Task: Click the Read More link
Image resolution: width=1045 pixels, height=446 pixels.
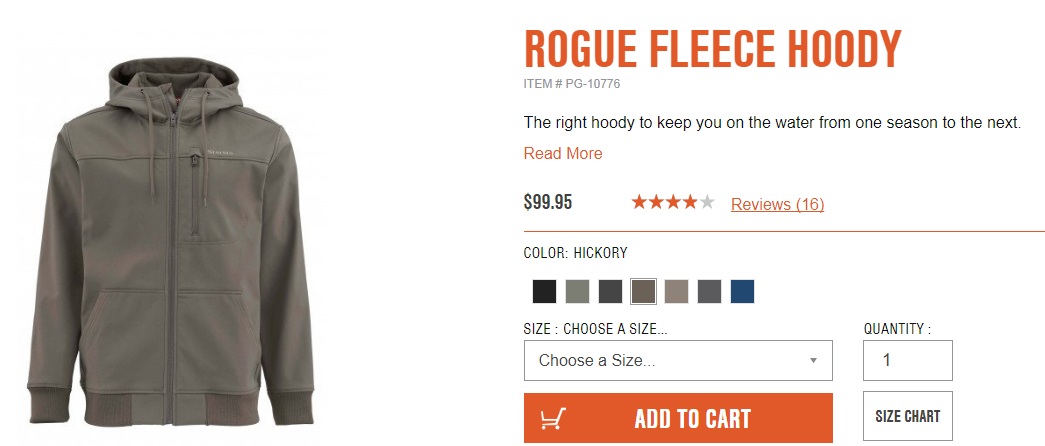Action: (563, 154)
